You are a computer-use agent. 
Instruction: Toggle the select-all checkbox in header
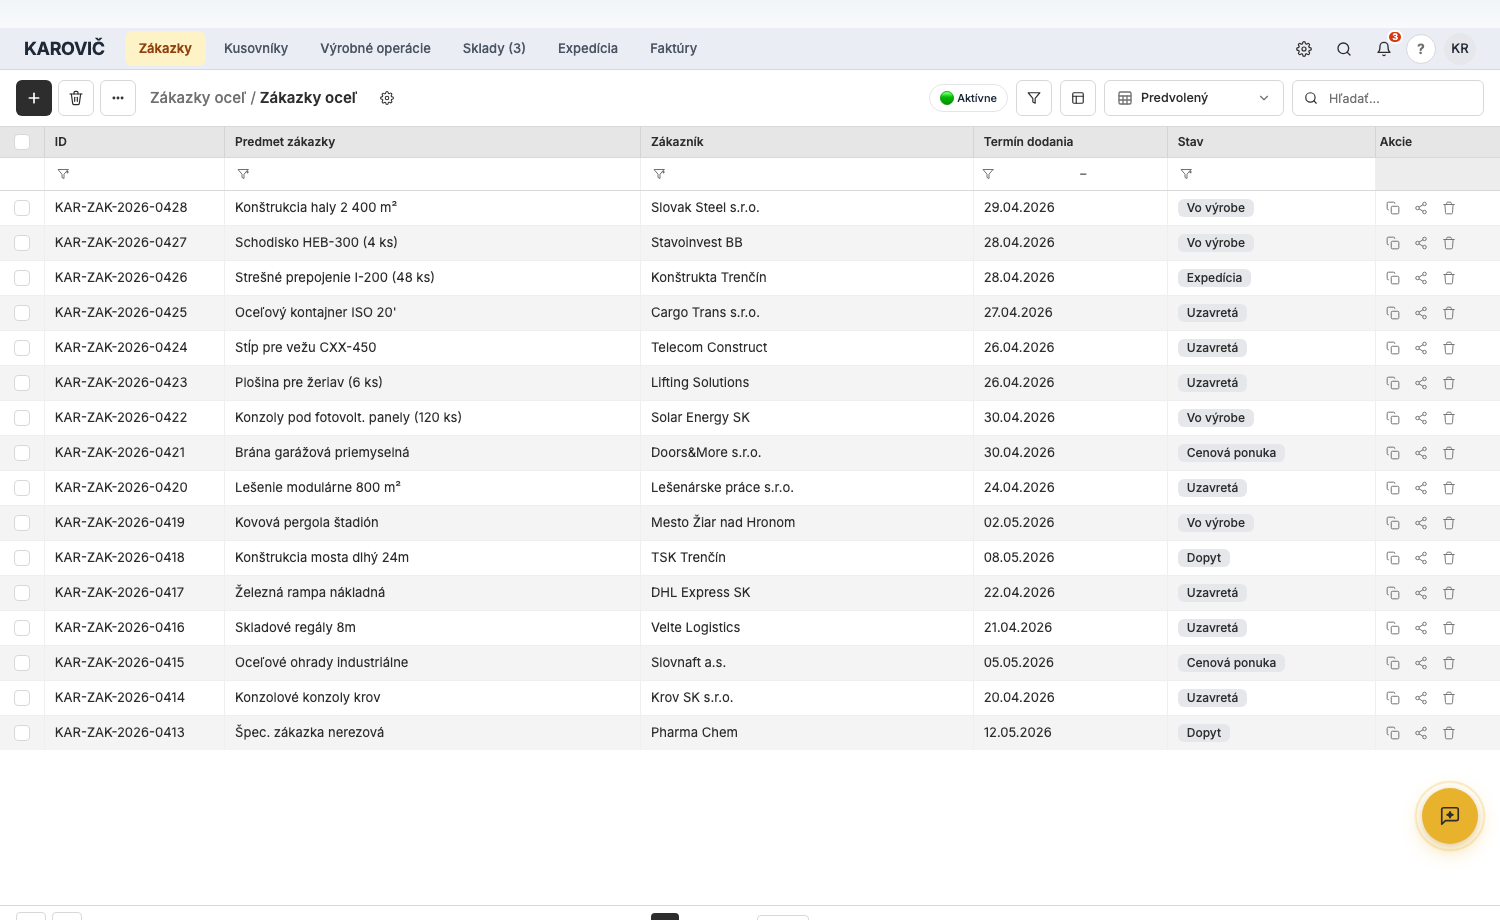22,142
